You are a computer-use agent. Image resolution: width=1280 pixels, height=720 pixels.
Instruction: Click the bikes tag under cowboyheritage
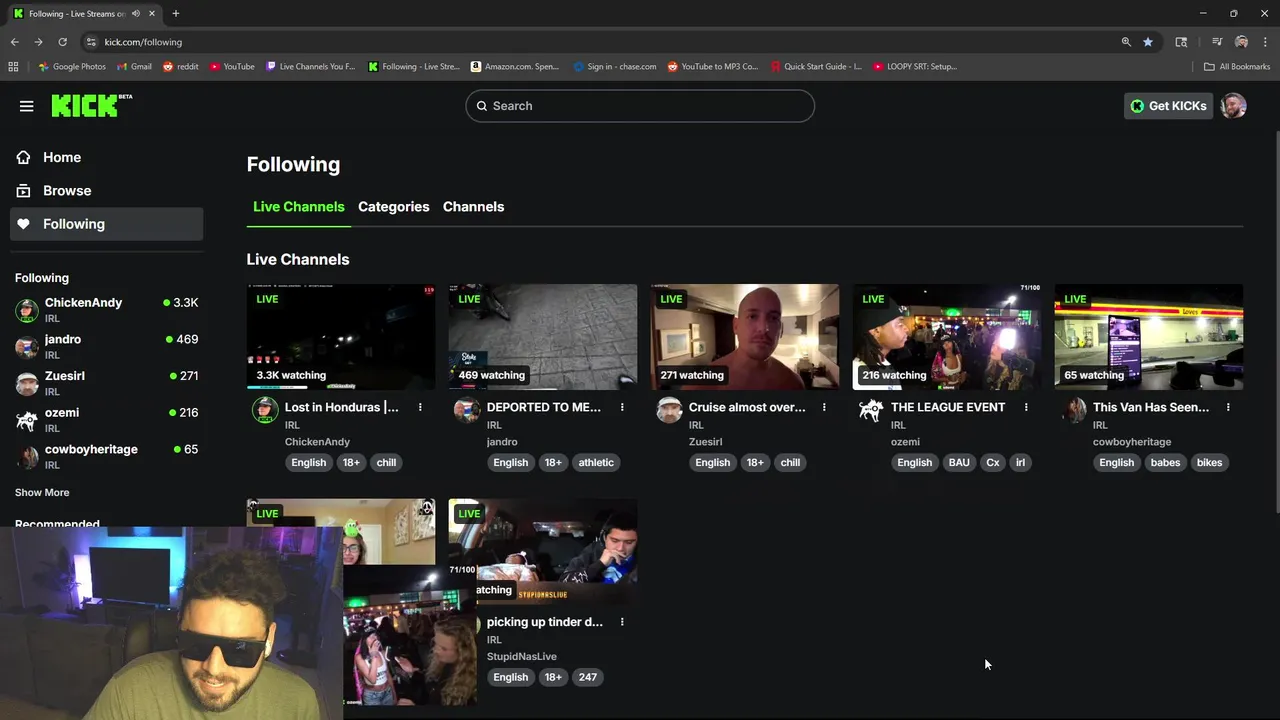click(1210, 462)
